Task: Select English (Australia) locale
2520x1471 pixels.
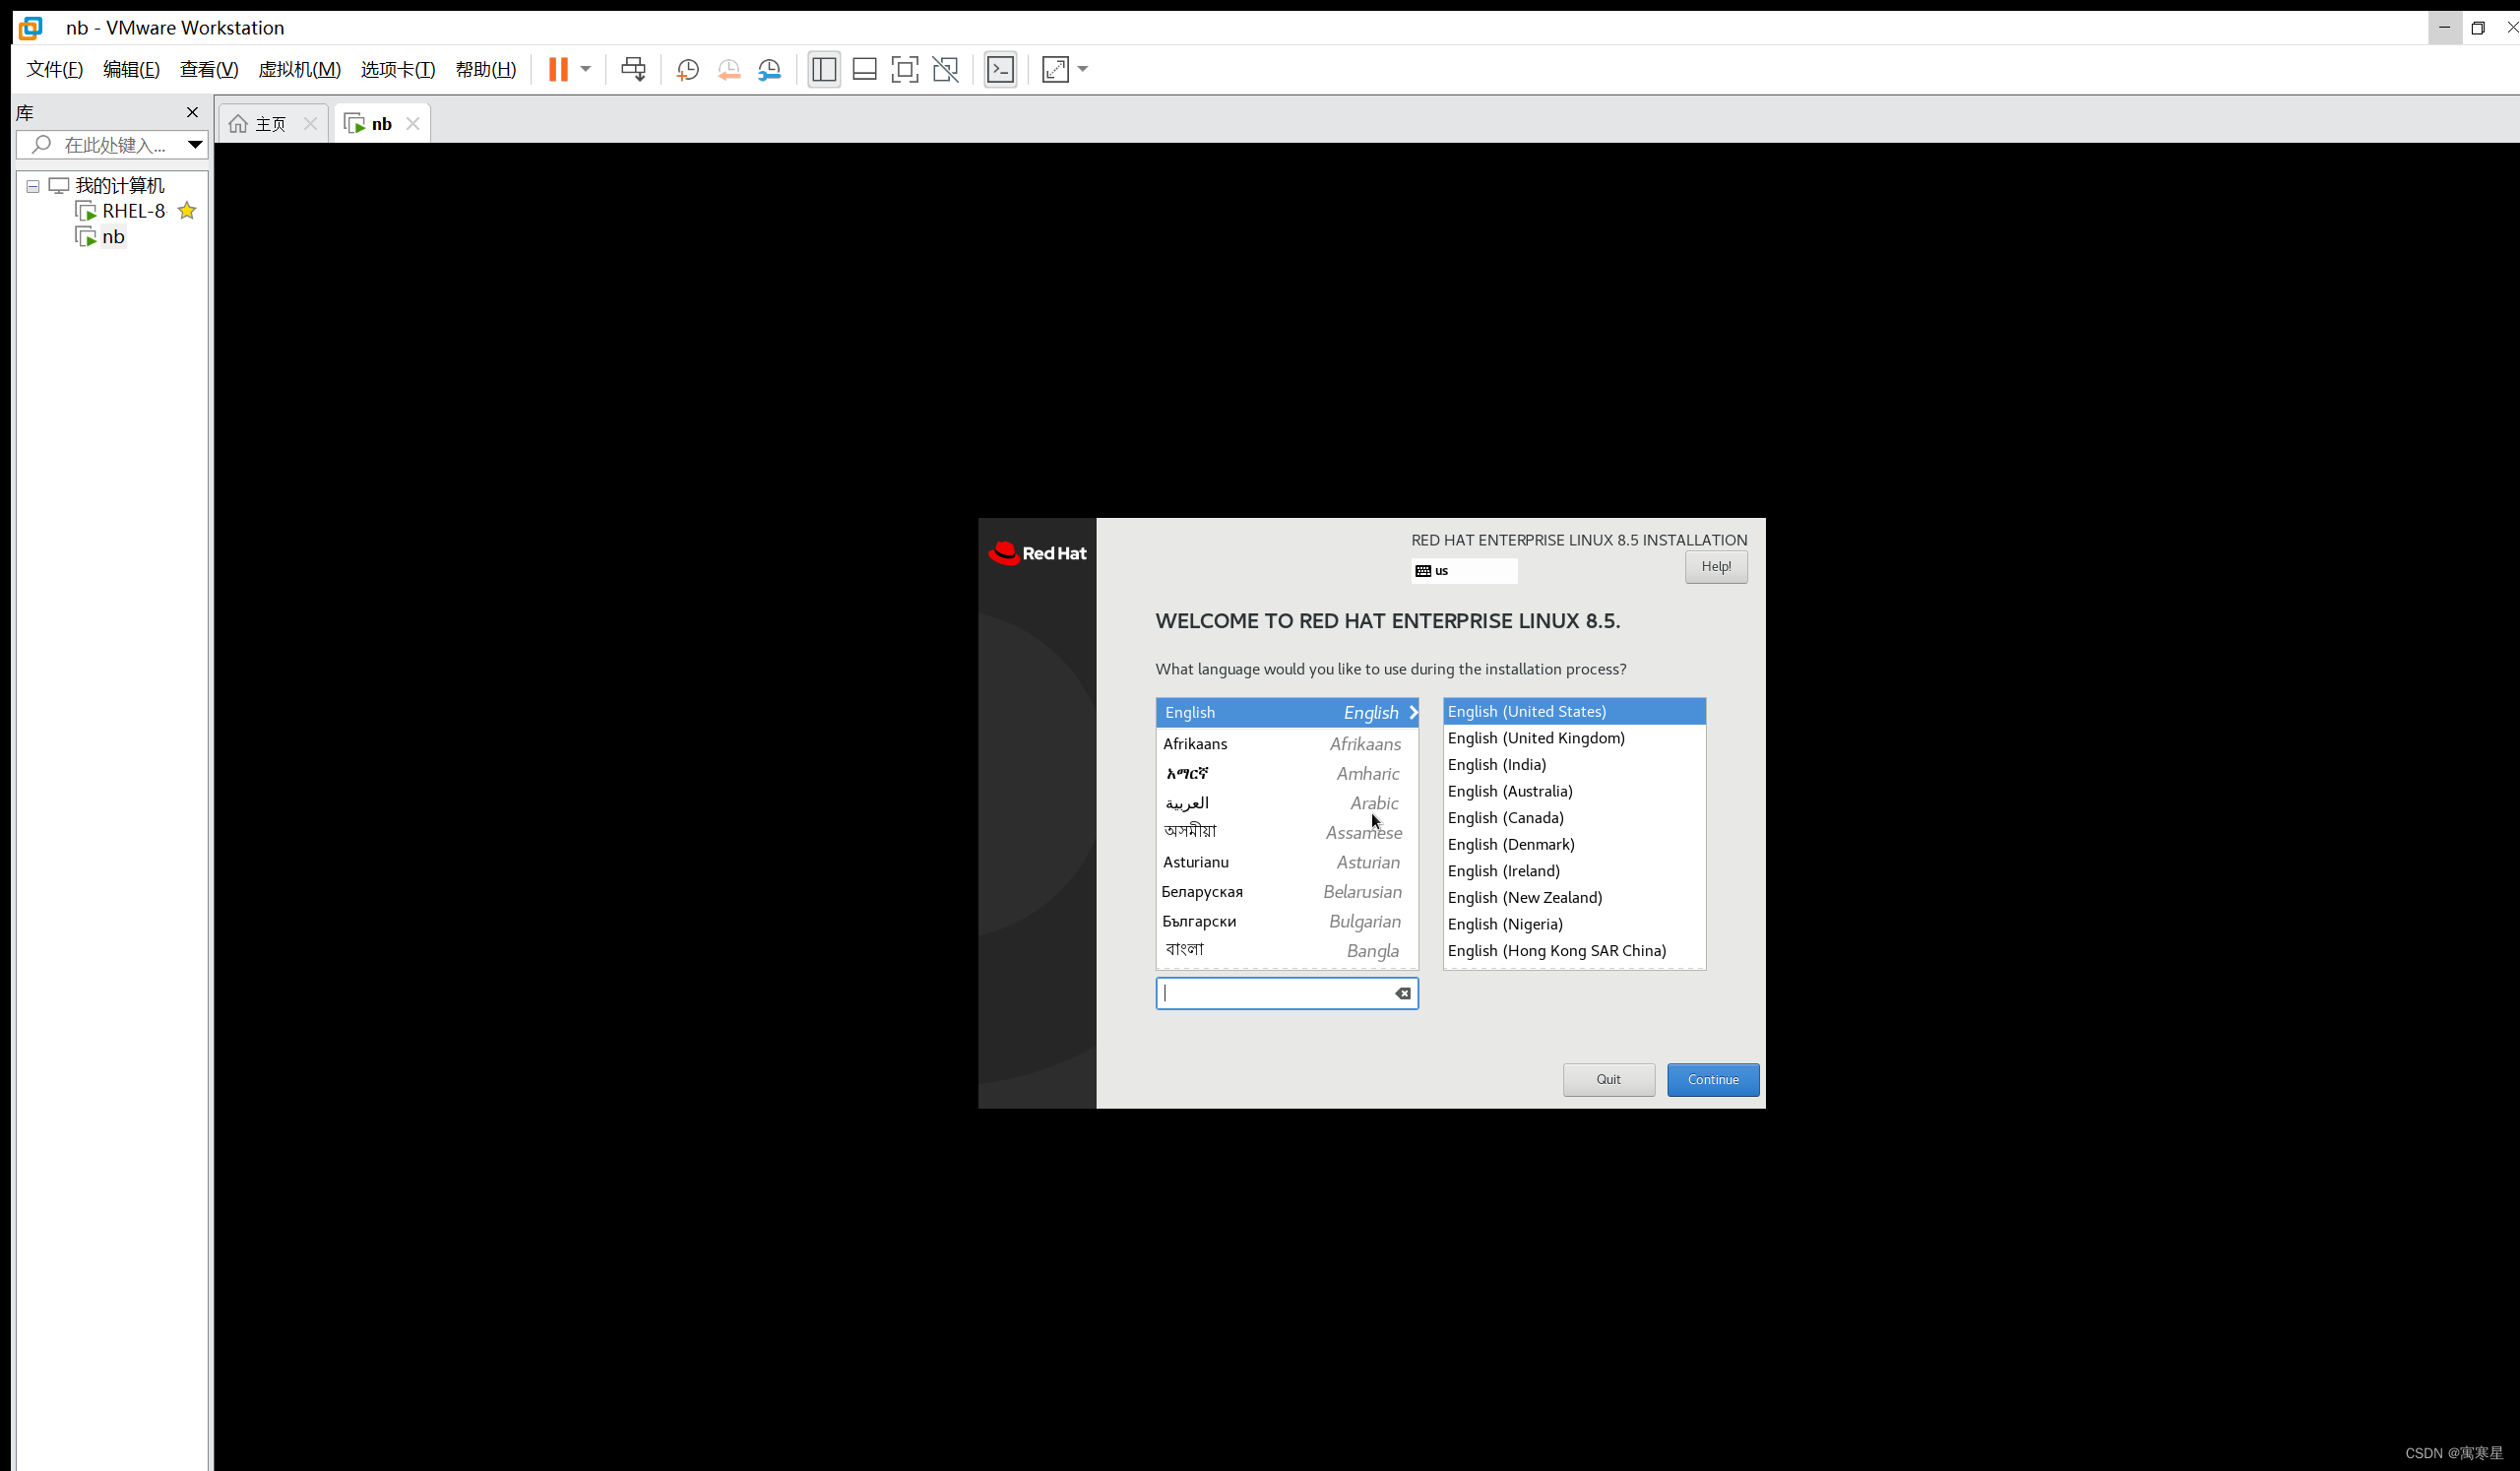Action: pyautogui.click(x=1574, y=791)
